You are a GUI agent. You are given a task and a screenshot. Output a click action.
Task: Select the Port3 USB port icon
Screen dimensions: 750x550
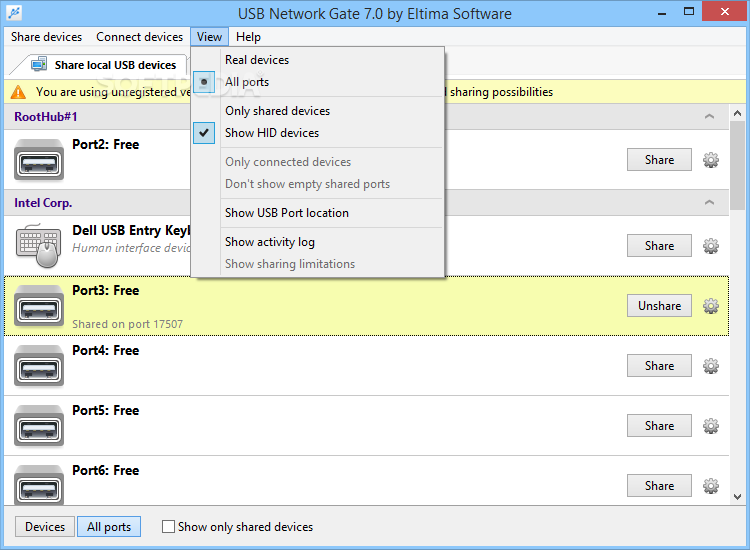coord(39,306)
